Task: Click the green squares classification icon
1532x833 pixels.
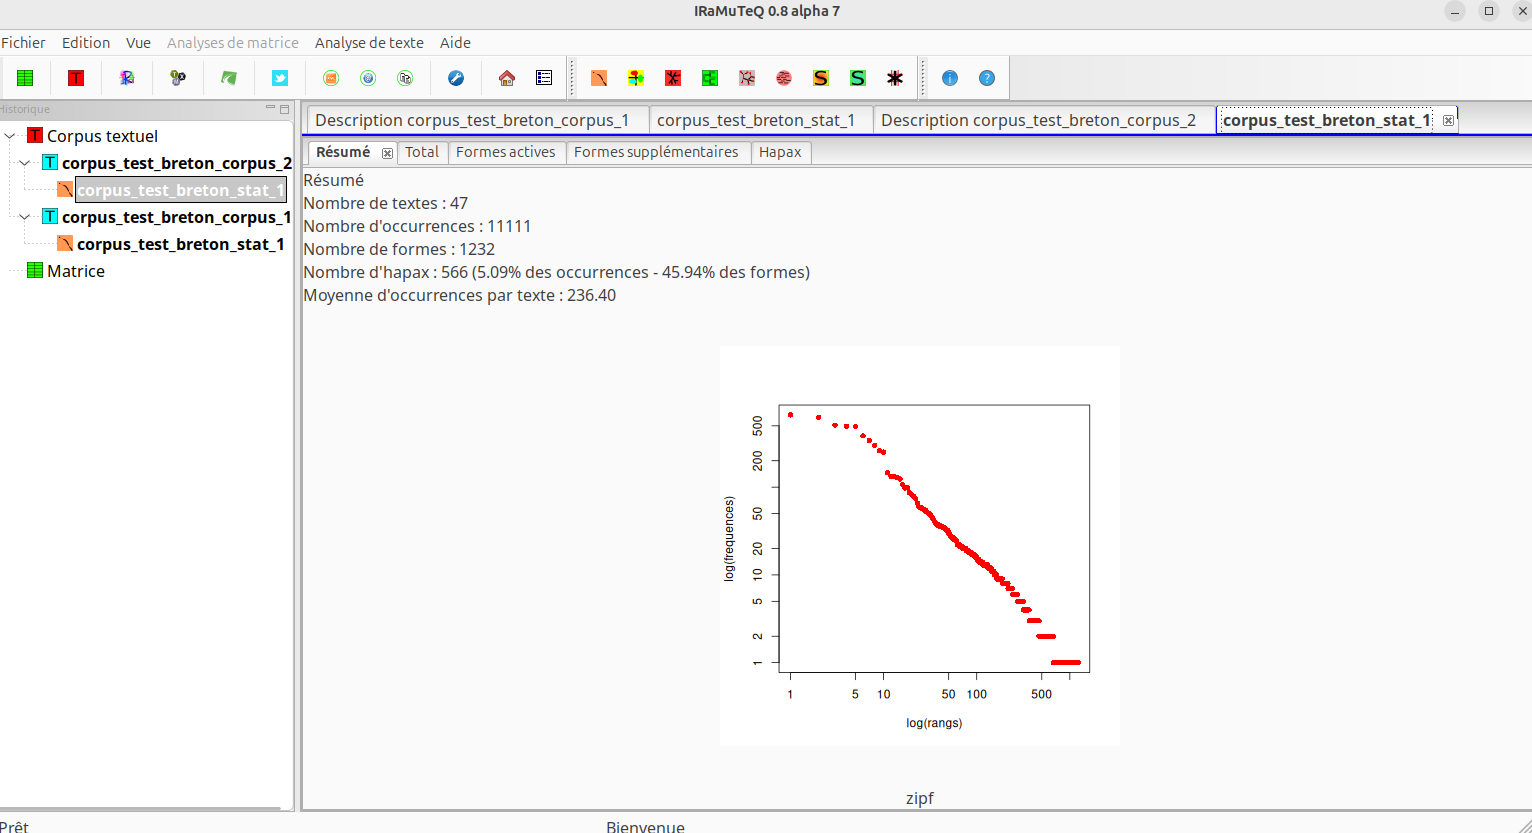Action: pyautogui.click(x=710, y=78)
